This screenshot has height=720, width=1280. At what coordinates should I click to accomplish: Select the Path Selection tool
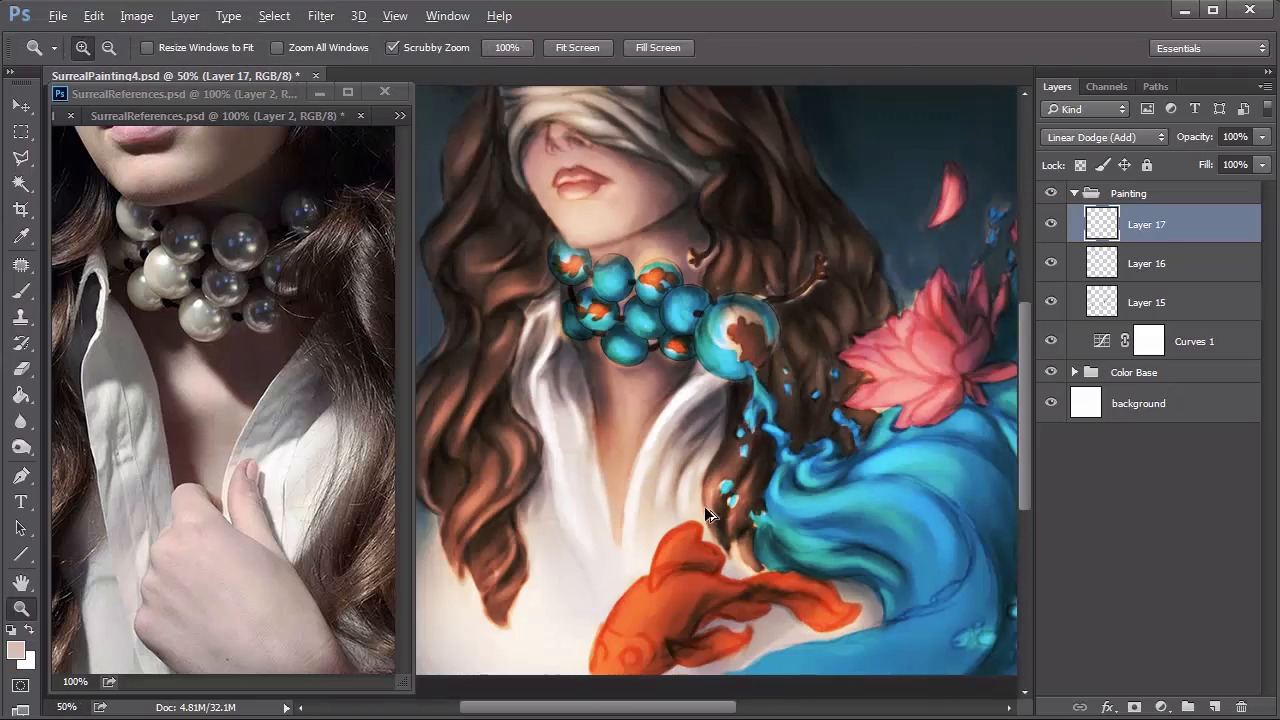21,528
